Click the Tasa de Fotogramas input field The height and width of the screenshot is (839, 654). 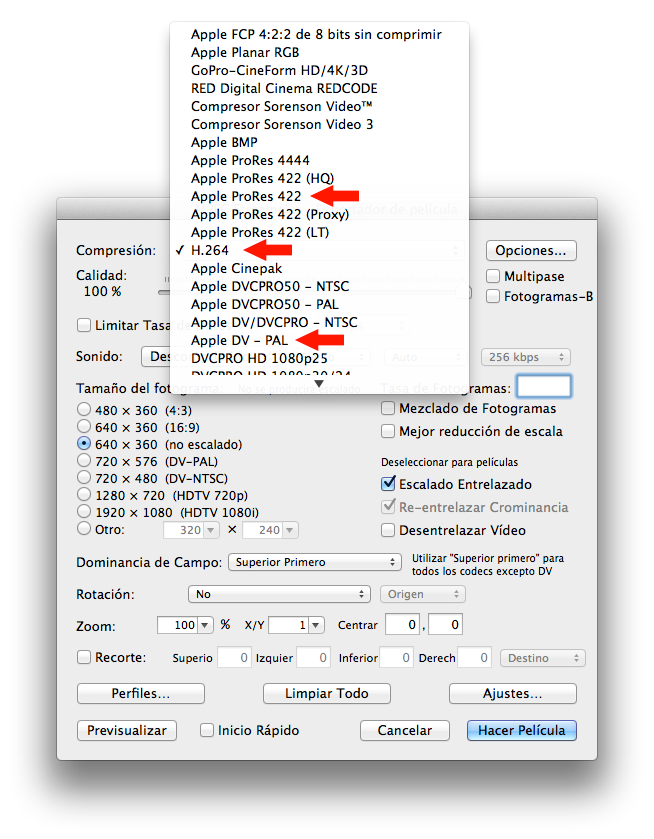pos(543,387)
